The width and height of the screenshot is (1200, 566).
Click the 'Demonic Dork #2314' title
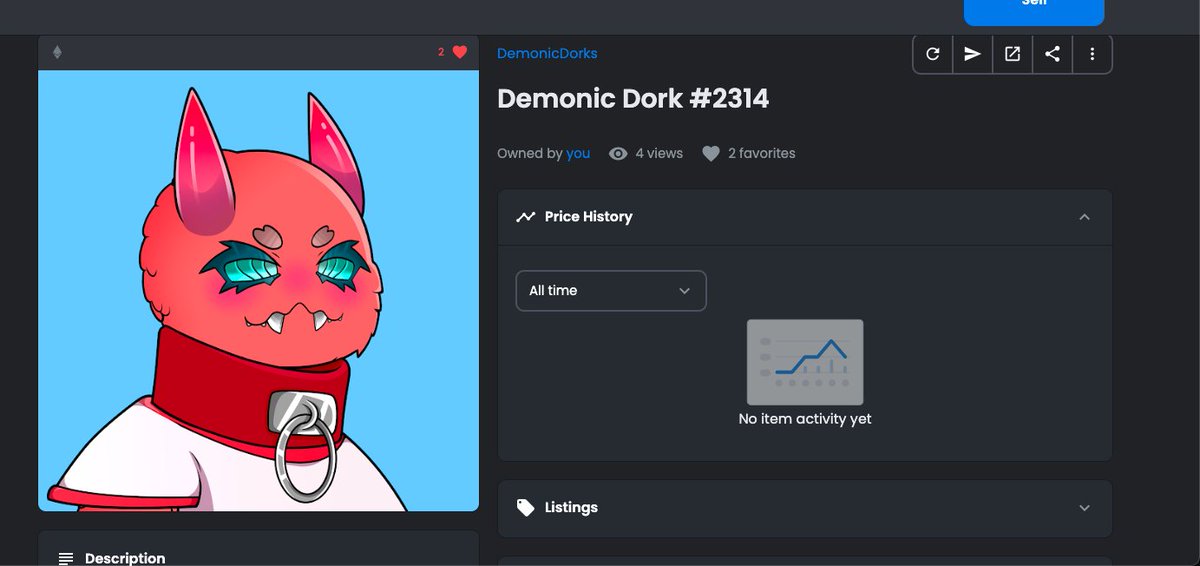coord(633,98)
